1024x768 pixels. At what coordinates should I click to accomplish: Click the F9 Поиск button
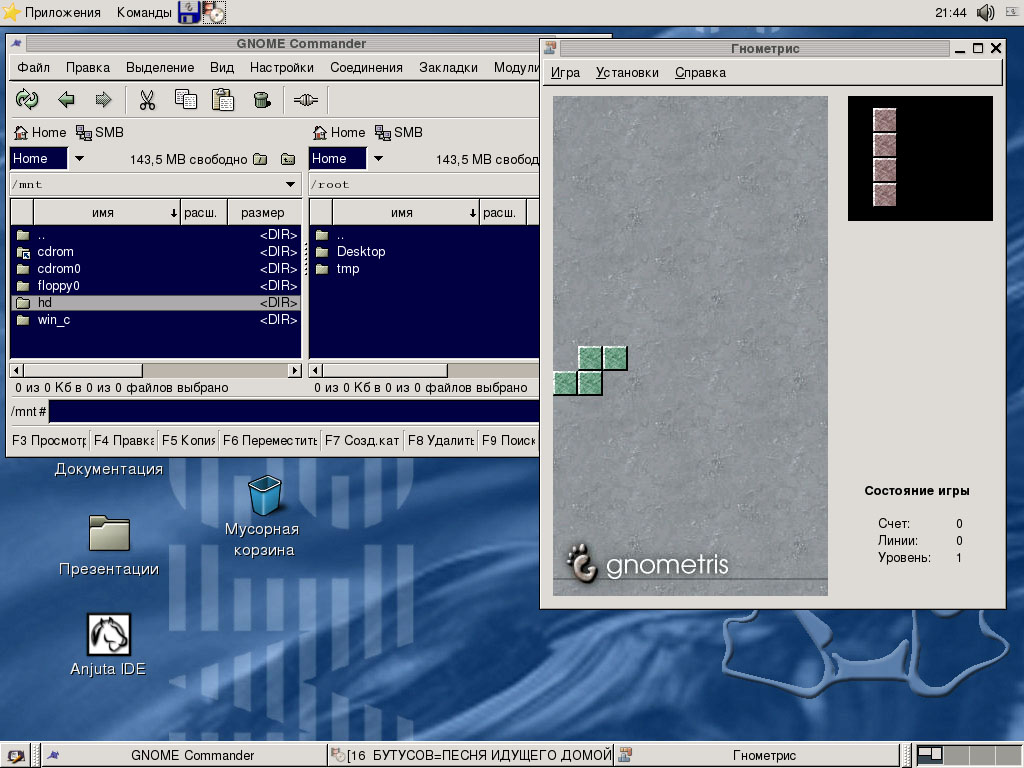(508, 440)
